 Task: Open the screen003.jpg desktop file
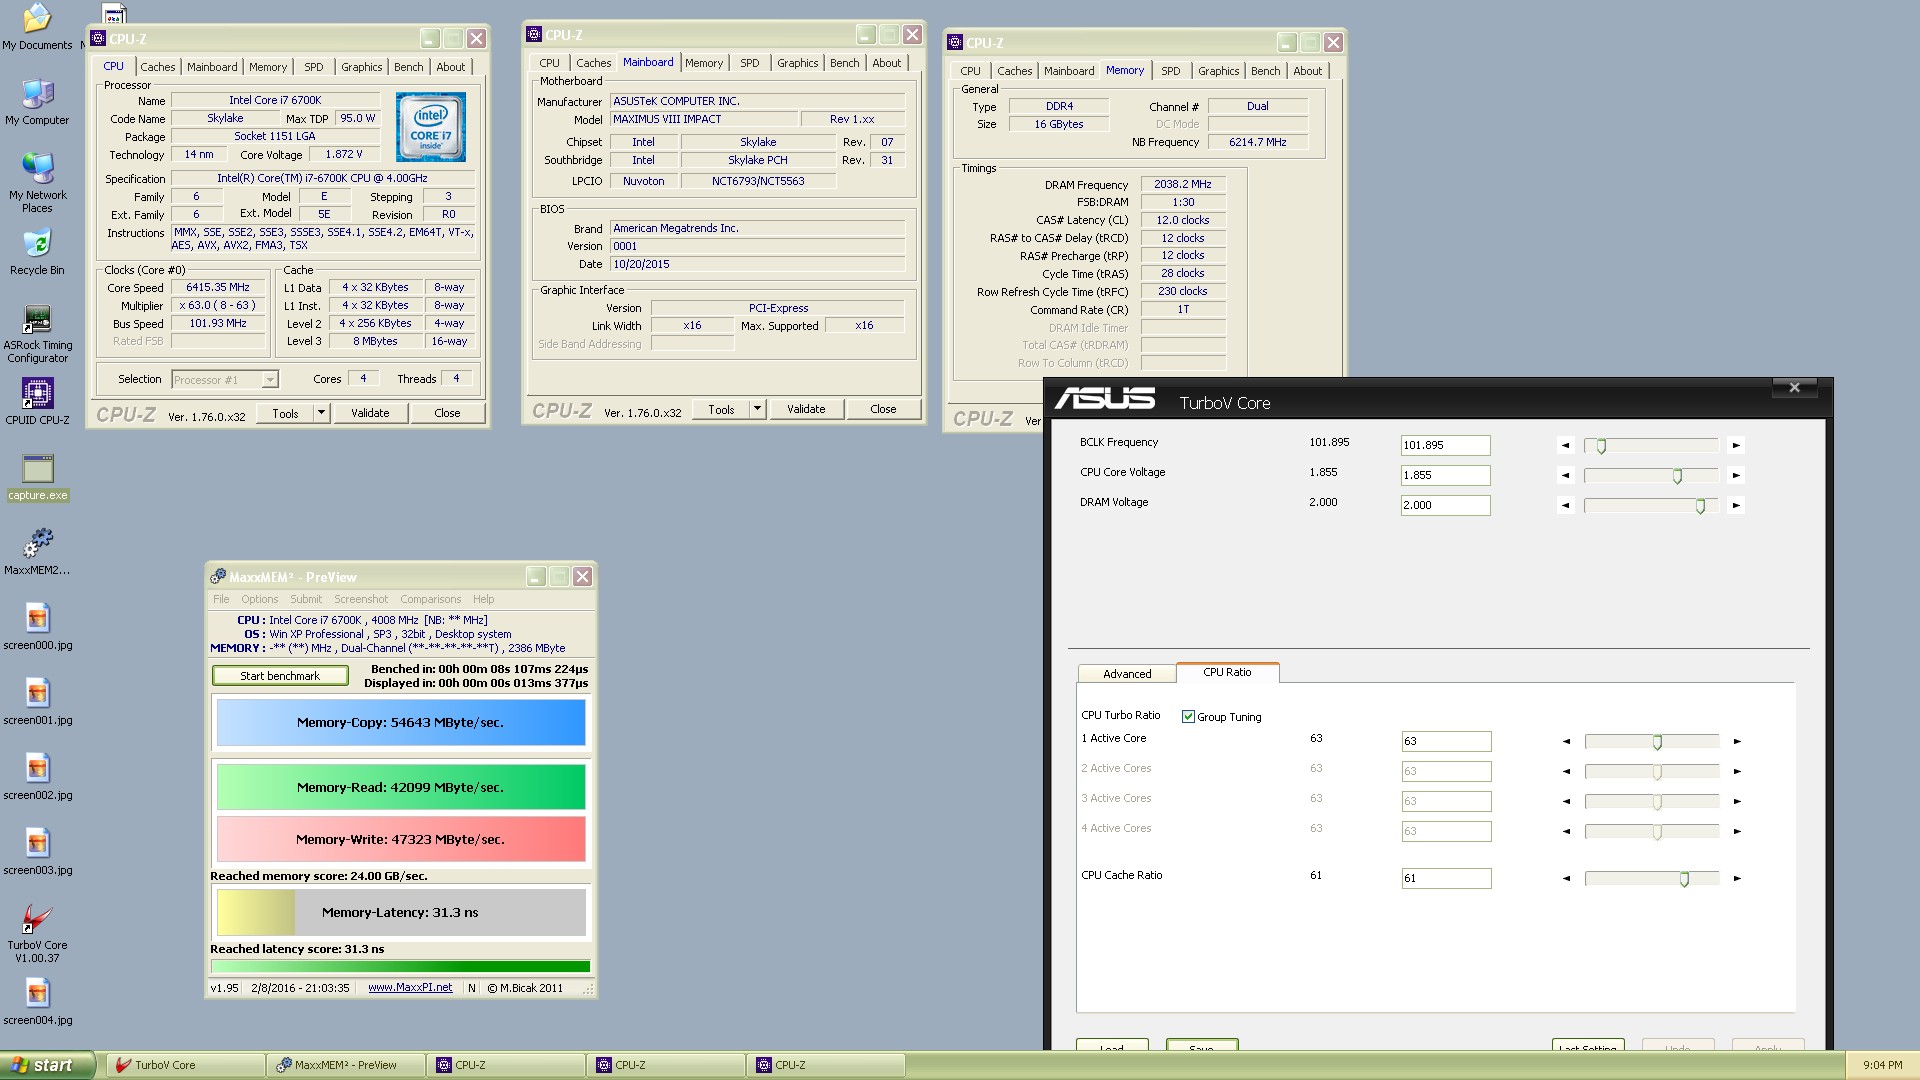[37, 852]
